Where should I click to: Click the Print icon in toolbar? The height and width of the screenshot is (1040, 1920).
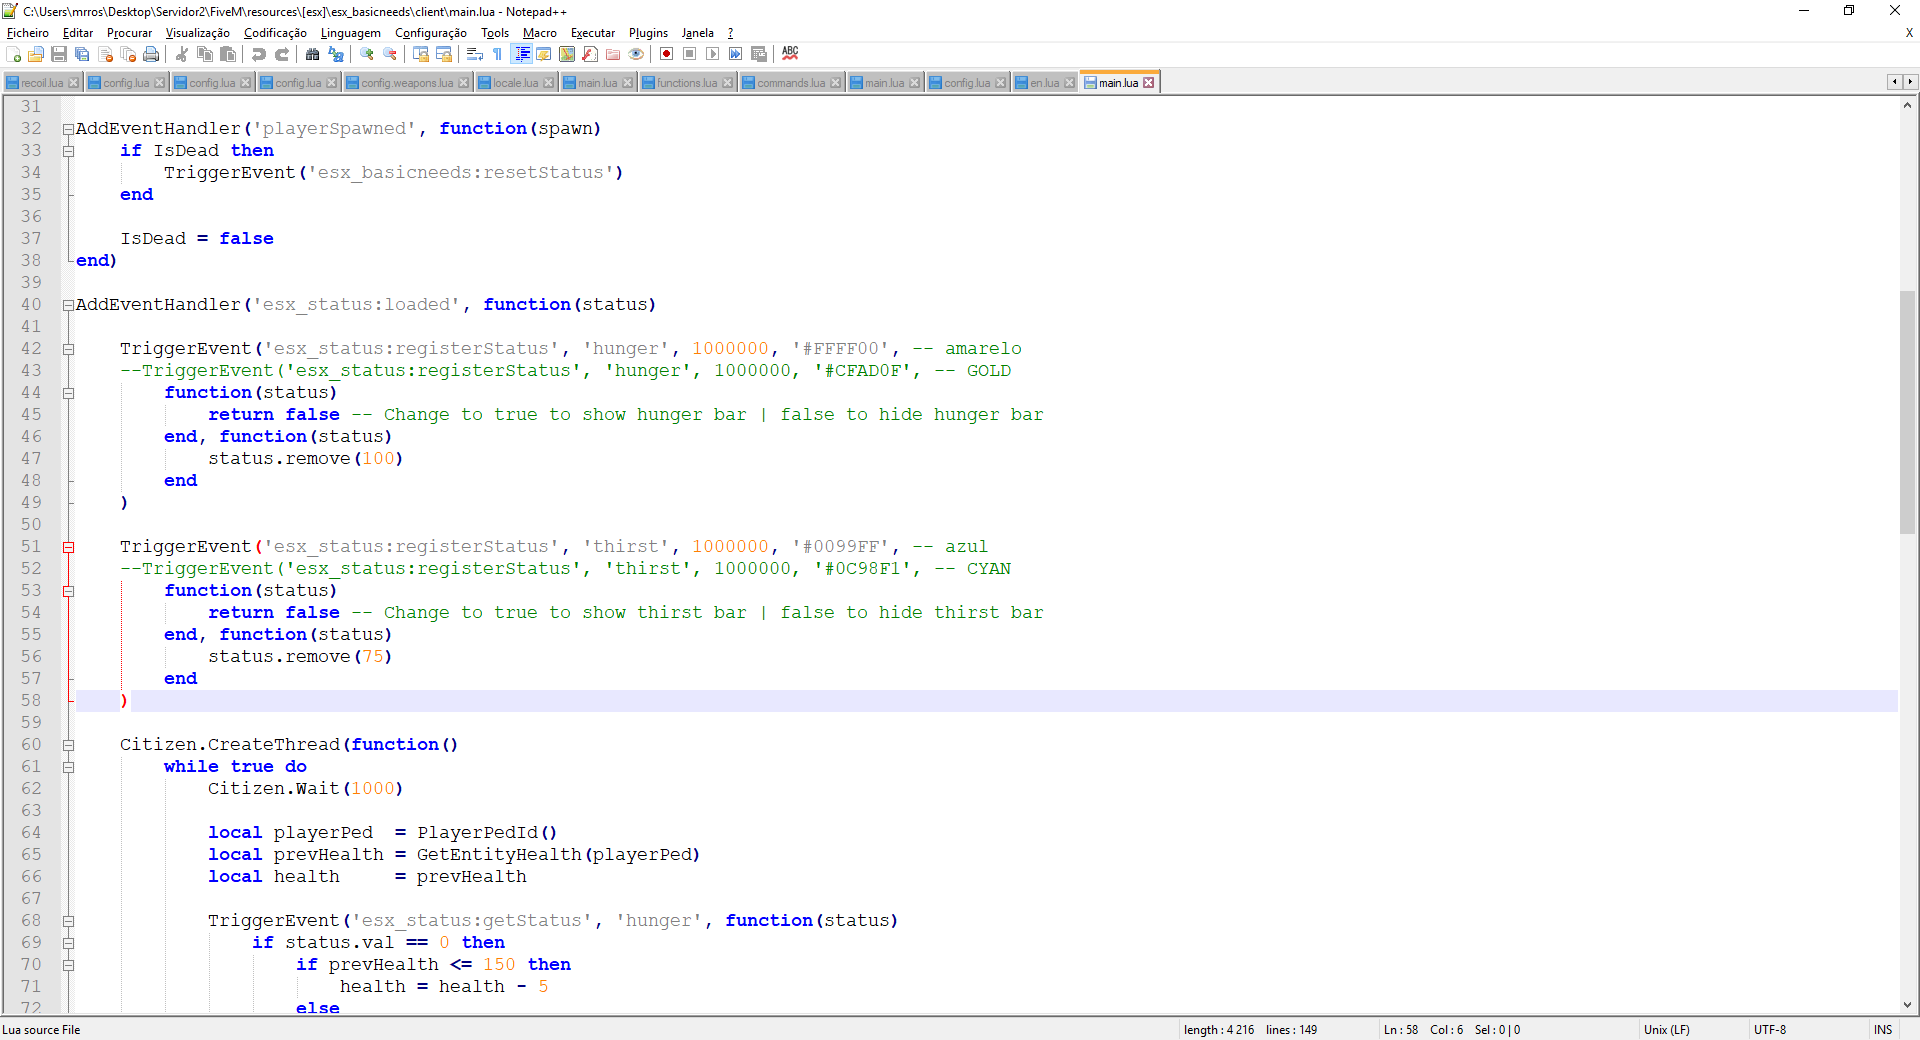[151, 54]
